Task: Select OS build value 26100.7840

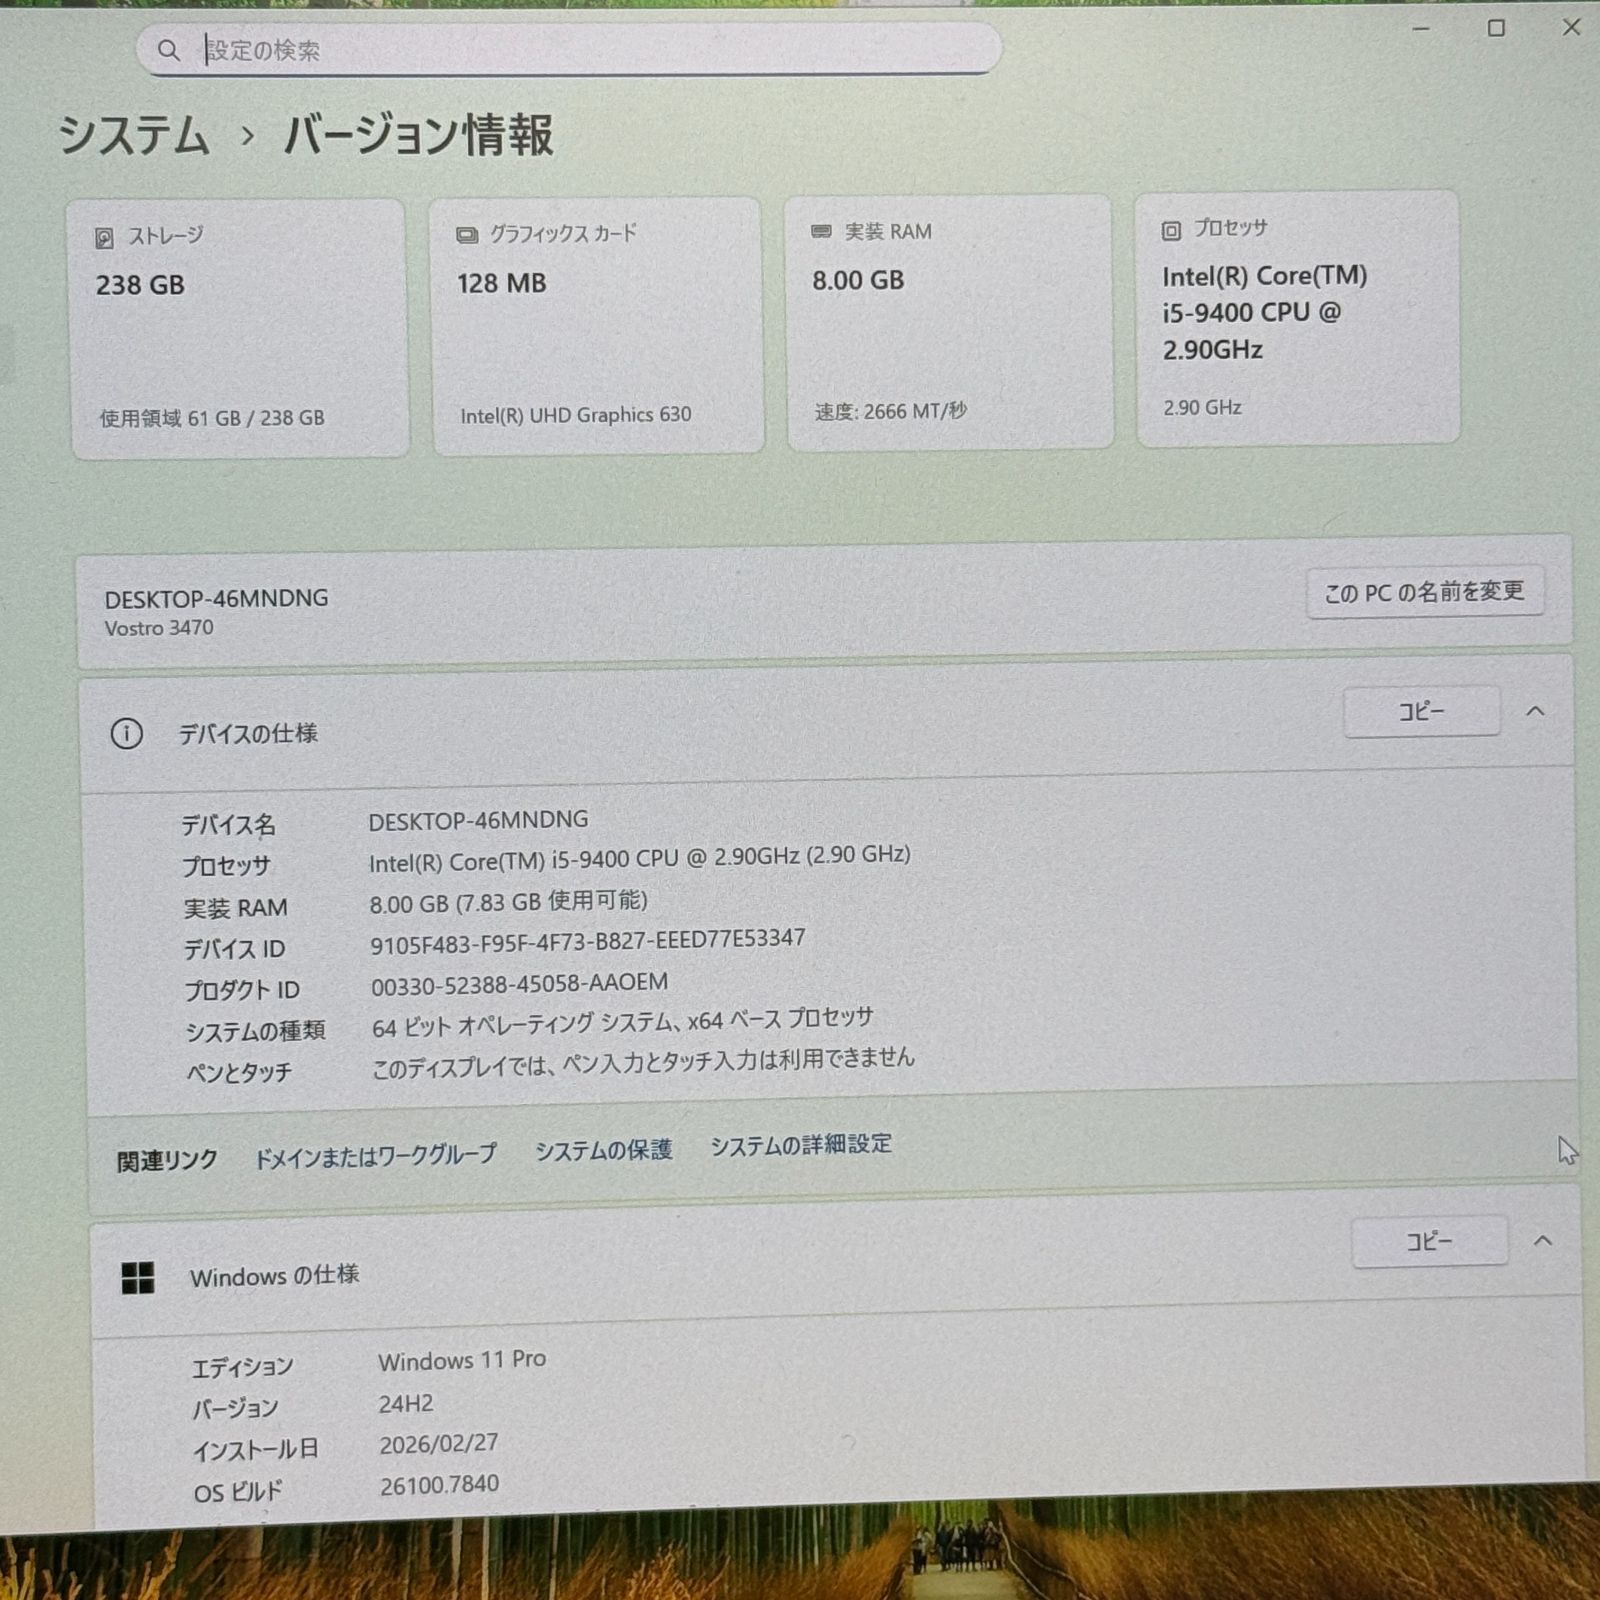Action: pos(439,1485)
